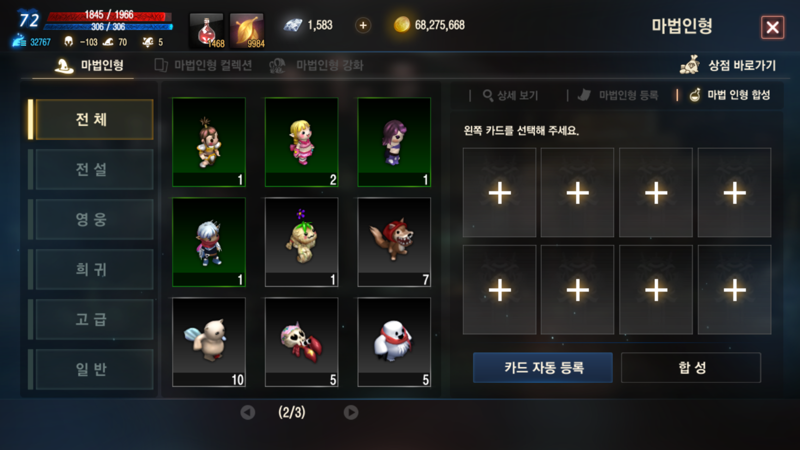Tap the plus icon to add diamonds

[363, 25]
